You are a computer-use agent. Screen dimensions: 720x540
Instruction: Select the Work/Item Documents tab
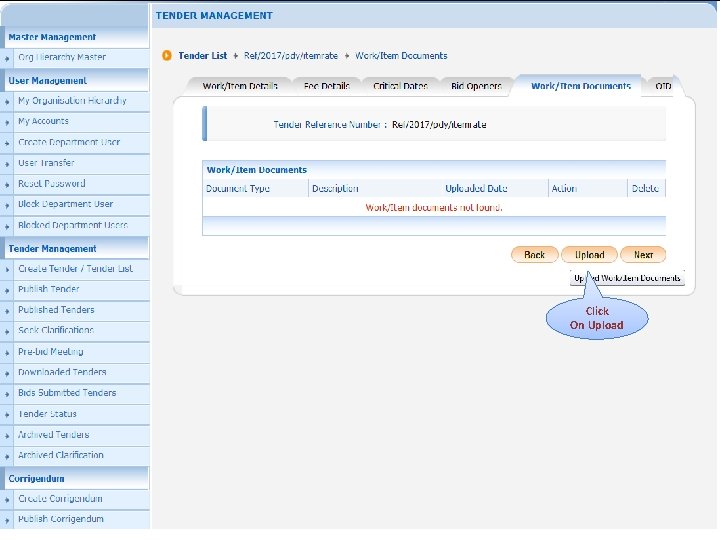[580, 86]
